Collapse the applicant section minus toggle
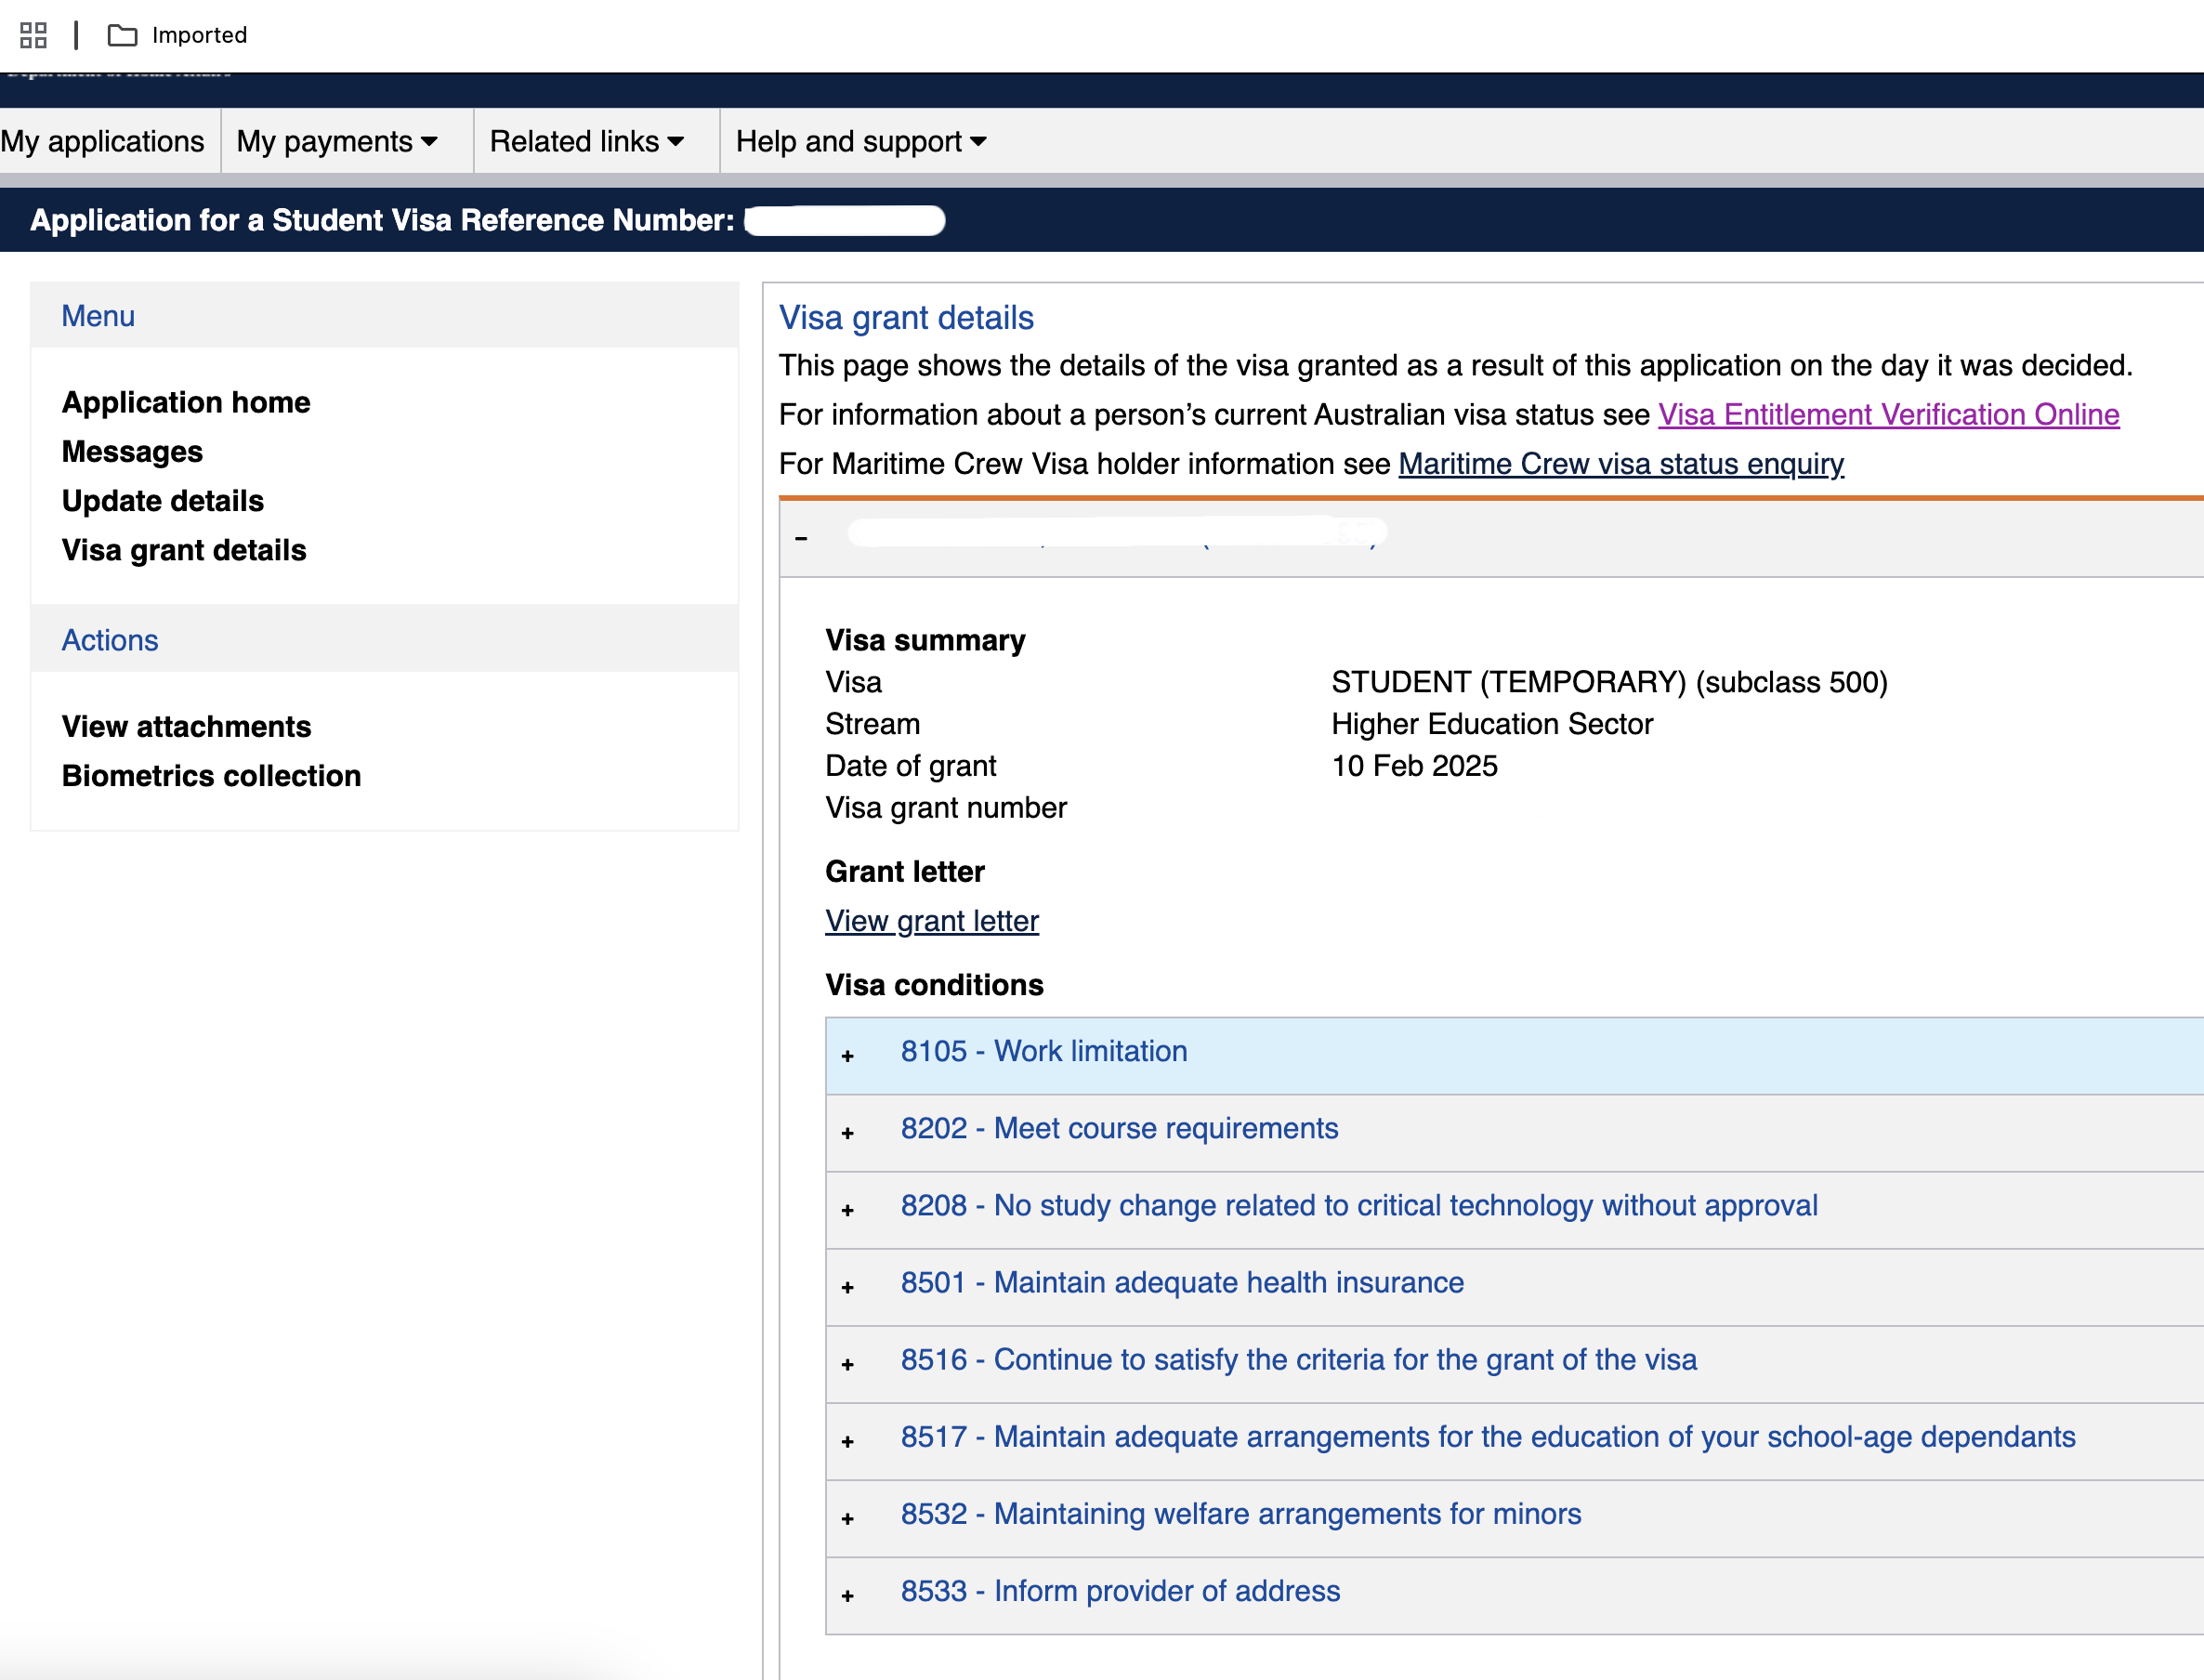Image resolution: width=2204 pixels, height=1680 pixels. 801,538
